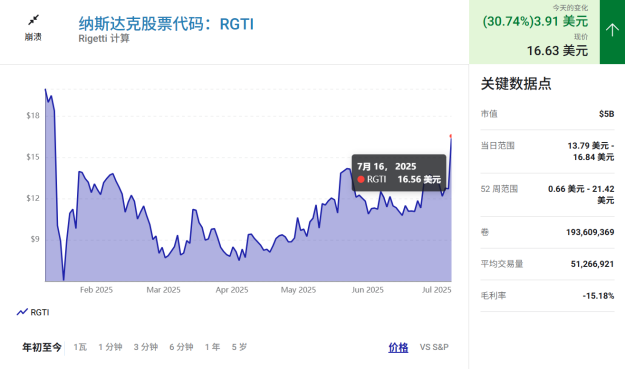Screen dimensions: 625x370
Task: Click the 崩溃 label
Action: (33, 37)
